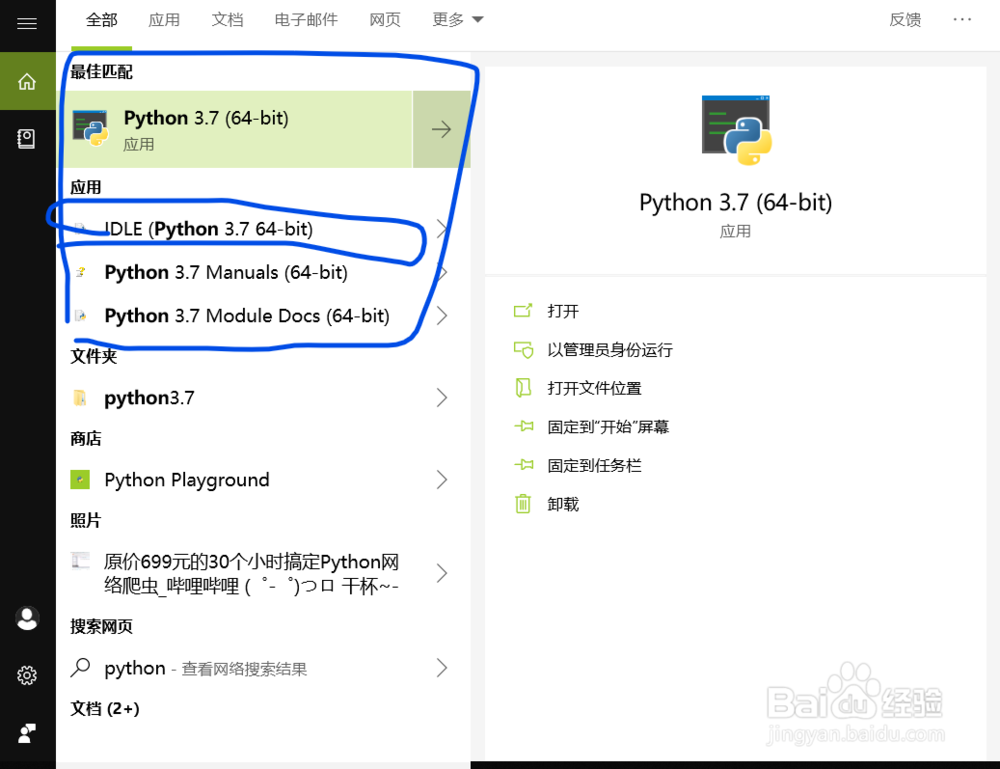
Task: Select the Home icon in sidebar
Action: [x=27, y=82]
